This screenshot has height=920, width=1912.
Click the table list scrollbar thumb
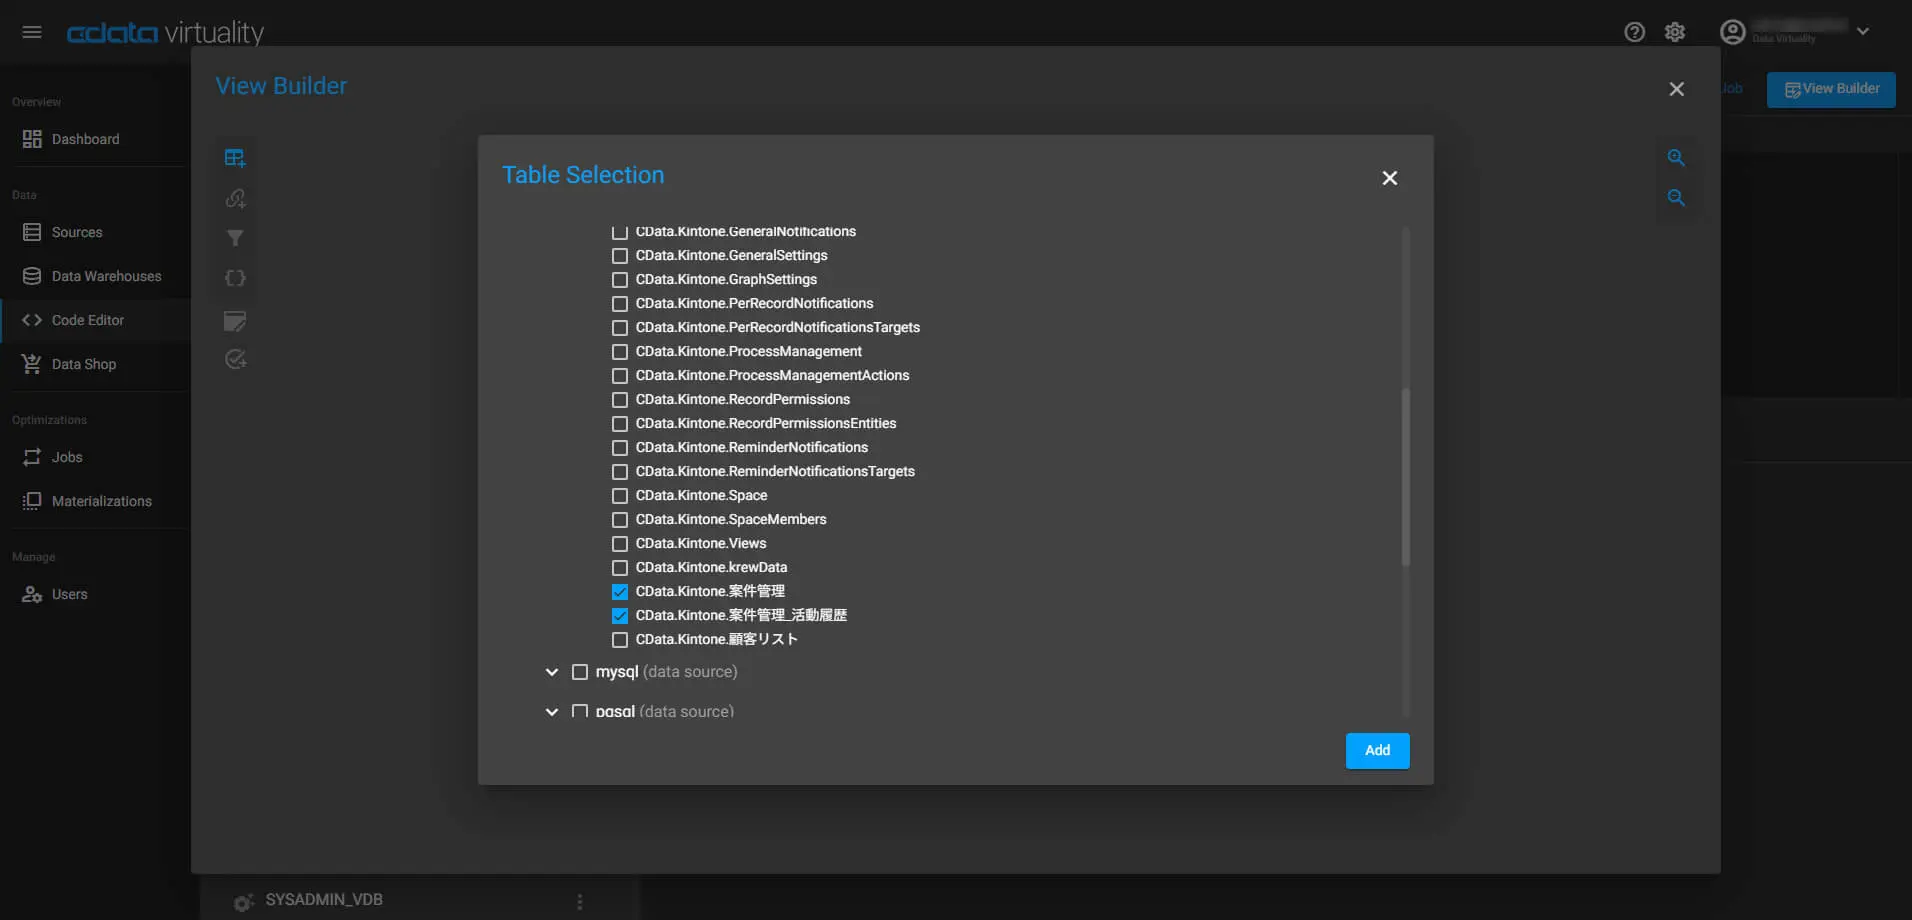click(x=1405, y=476)
